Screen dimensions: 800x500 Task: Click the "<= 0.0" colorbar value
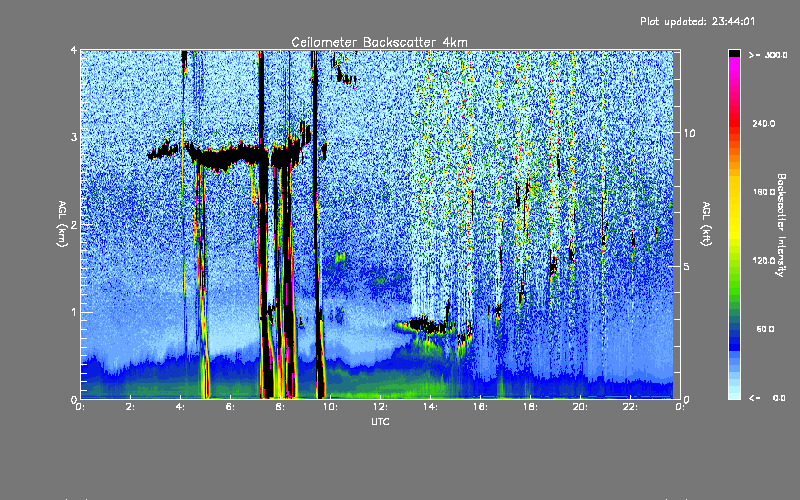pos(767,397)
